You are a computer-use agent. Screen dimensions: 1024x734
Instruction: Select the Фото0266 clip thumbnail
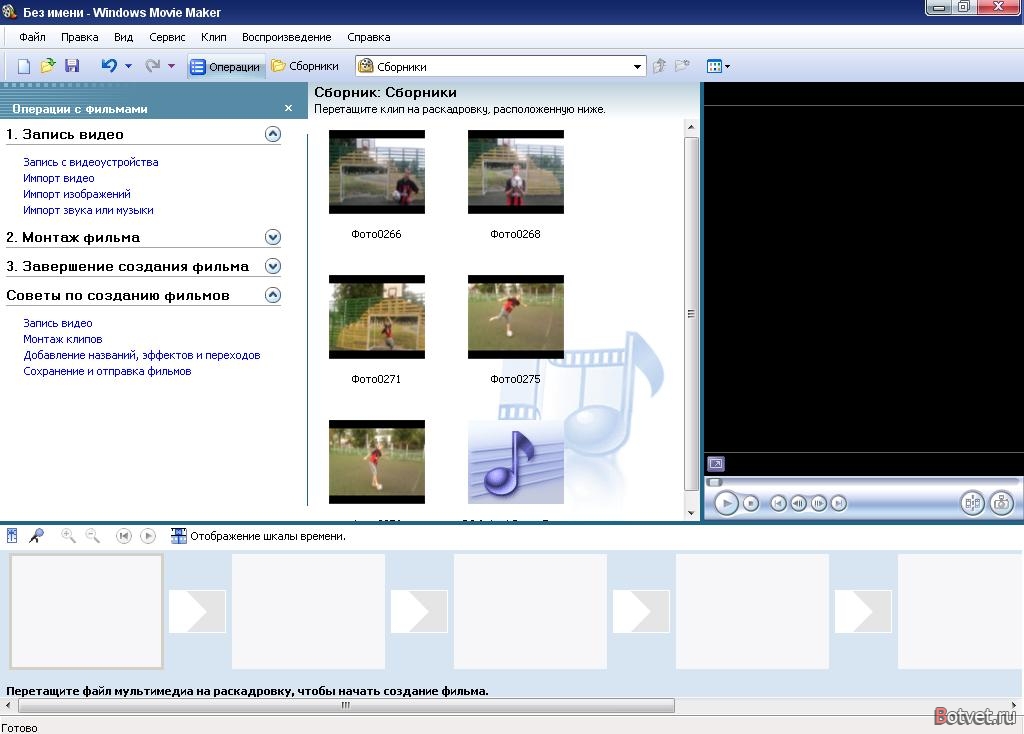(377, 172)
